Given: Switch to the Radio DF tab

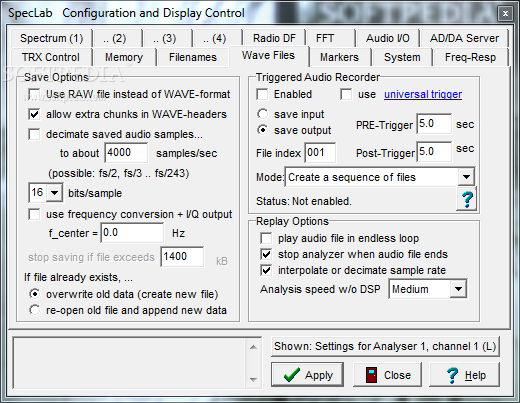Looking at the screenshot, I should [274, 38].
